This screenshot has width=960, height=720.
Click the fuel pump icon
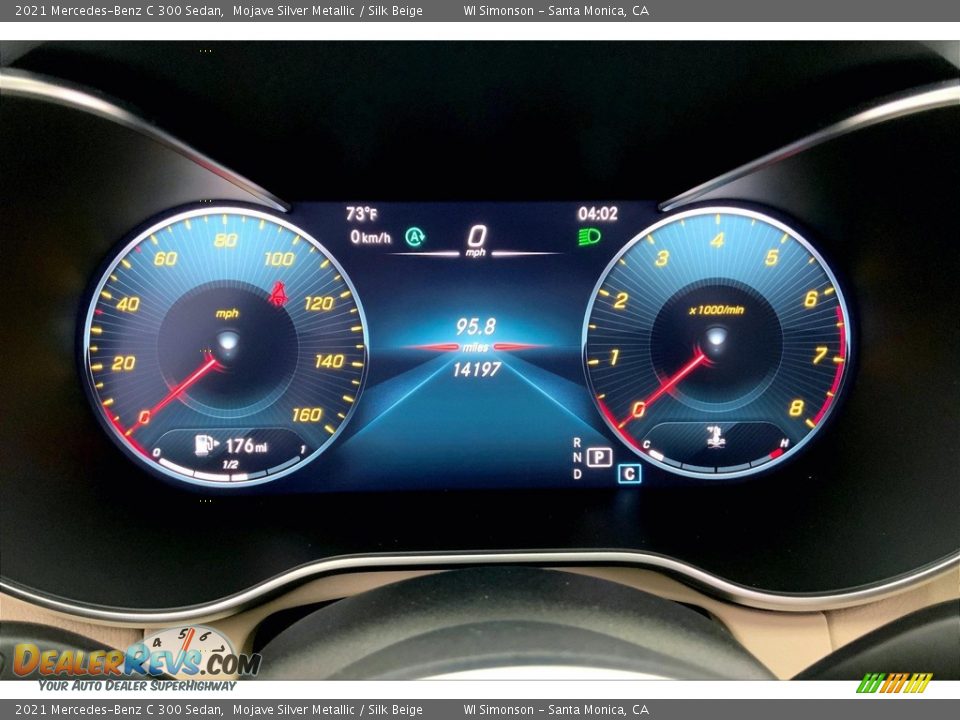[x=206, y=445]
